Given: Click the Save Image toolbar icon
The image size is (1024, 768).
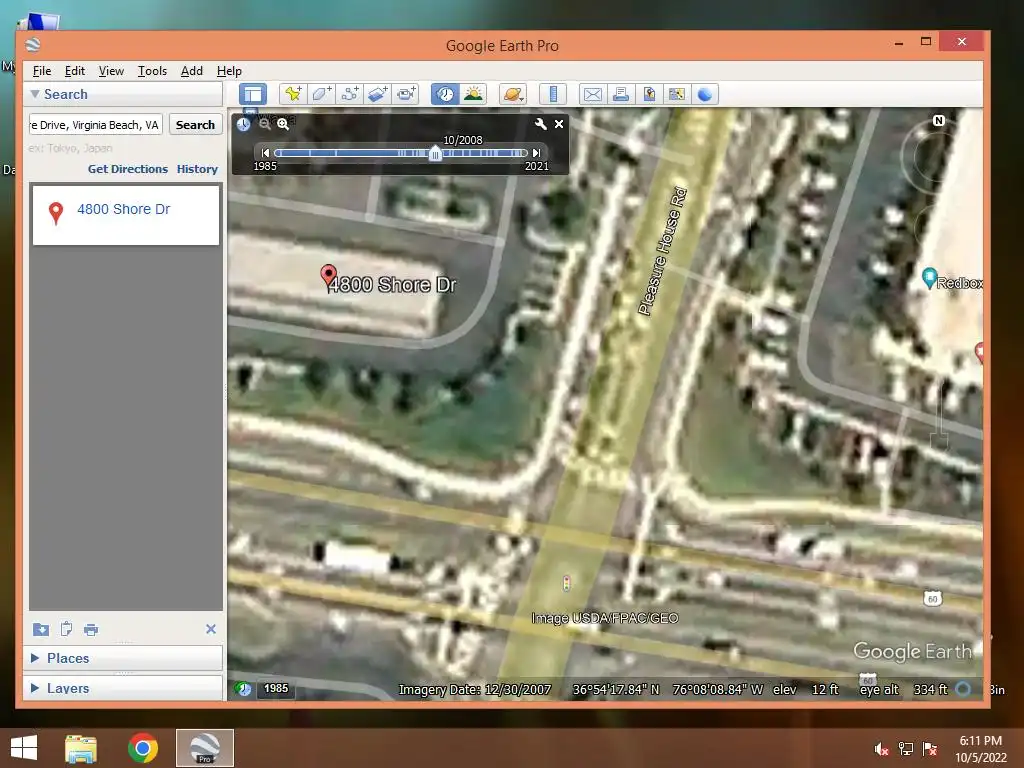Looking at the screenshot, I should [648, 94].
